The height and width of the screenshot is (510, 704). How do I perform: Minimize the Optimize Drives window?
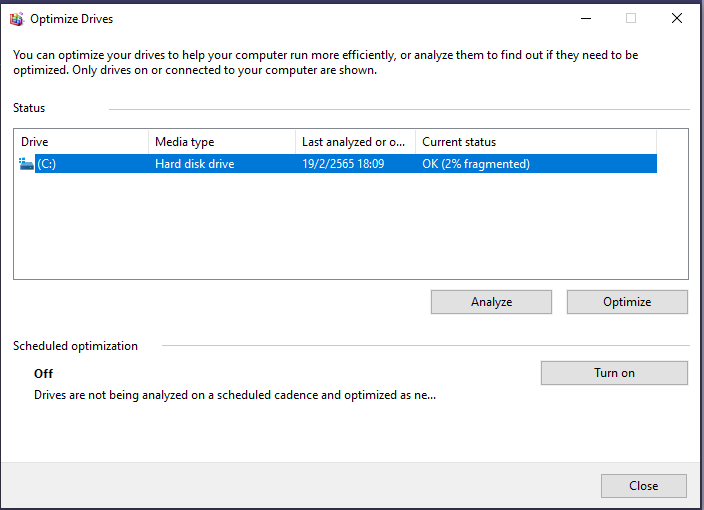point(586,18)
